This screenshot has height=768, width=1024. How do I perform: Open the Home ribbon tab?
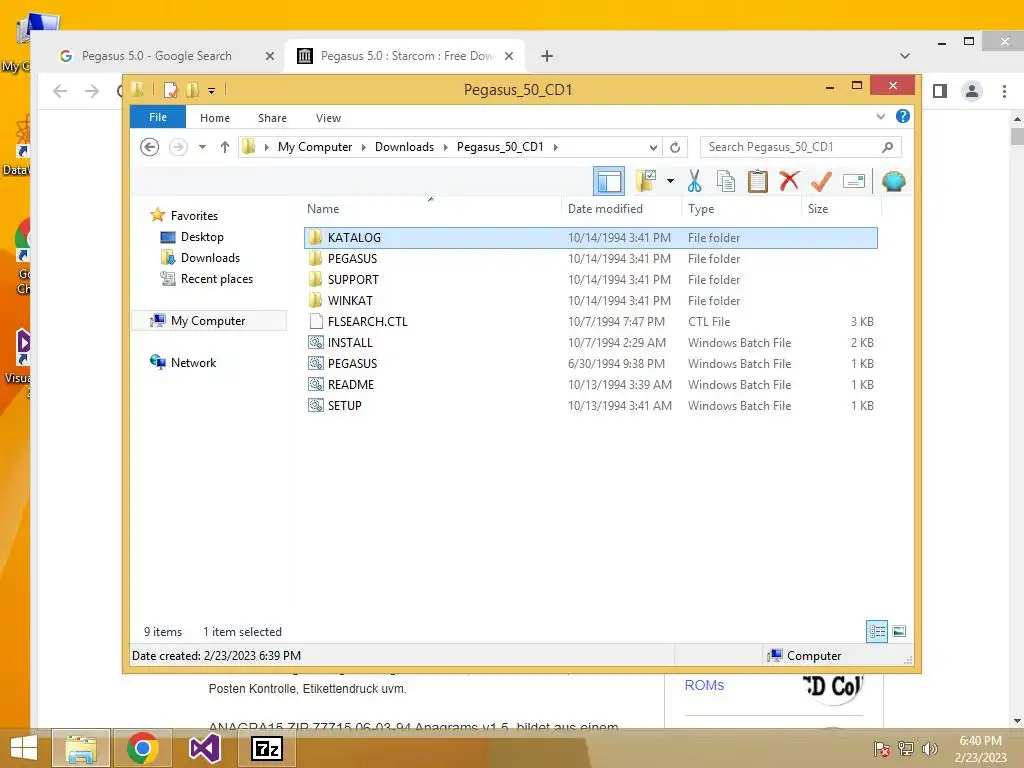[215, 118]
